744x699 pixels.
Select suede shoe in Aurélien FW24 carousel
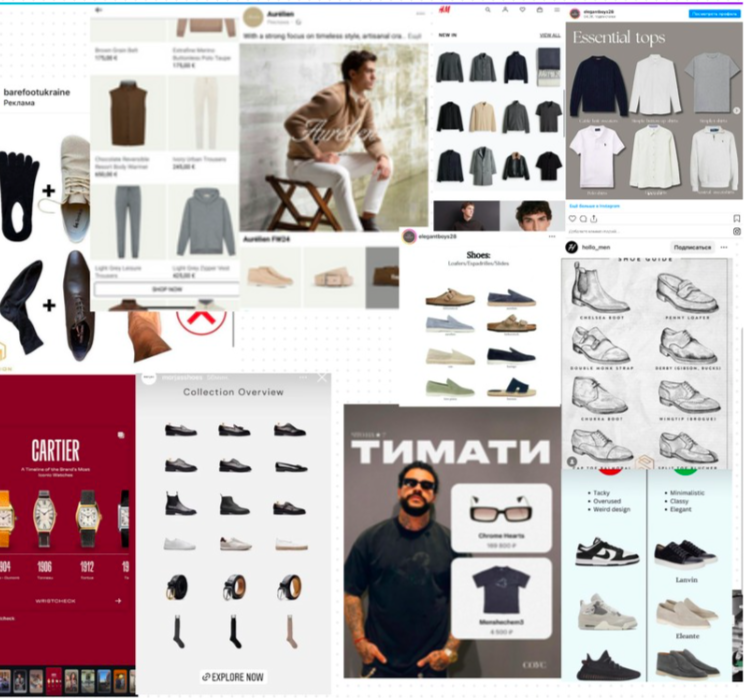pos(270,277)
